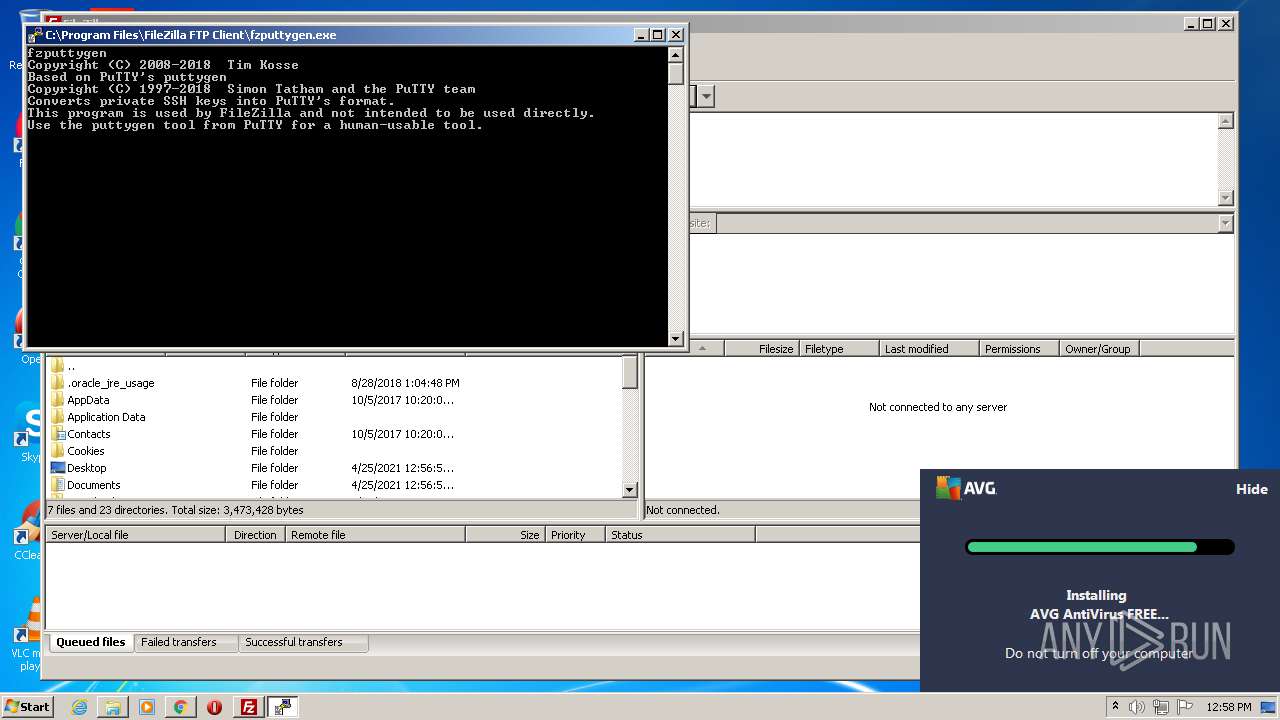Click the AVG logo in installer popup
1280x720 pixels.
point(966,488)
